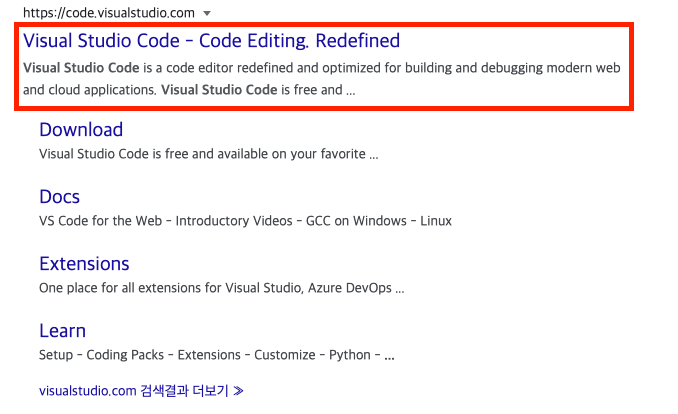Open the 'Visual Studio Code - Code Editing. Redefined' title
Image resolution: width=678 pixels, height=414 pixels.
(x=211, y=41)
